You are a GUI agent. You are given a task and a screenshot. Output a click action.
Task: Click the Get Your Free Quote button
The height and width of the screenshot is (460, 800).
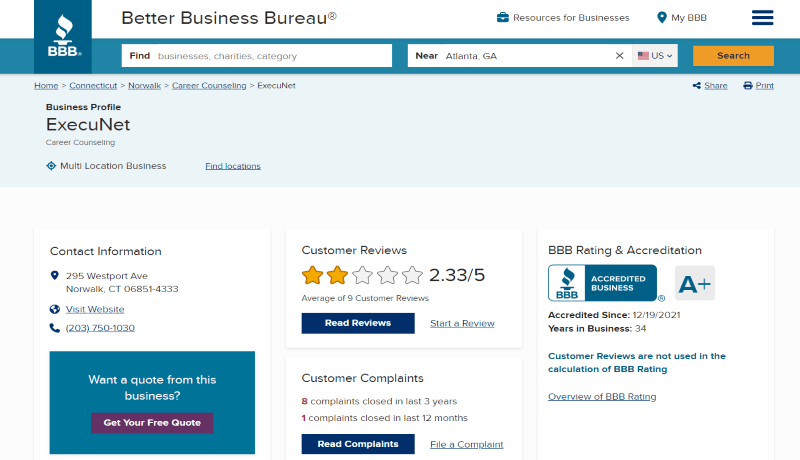pyautogui.click(x=152, y=423)
